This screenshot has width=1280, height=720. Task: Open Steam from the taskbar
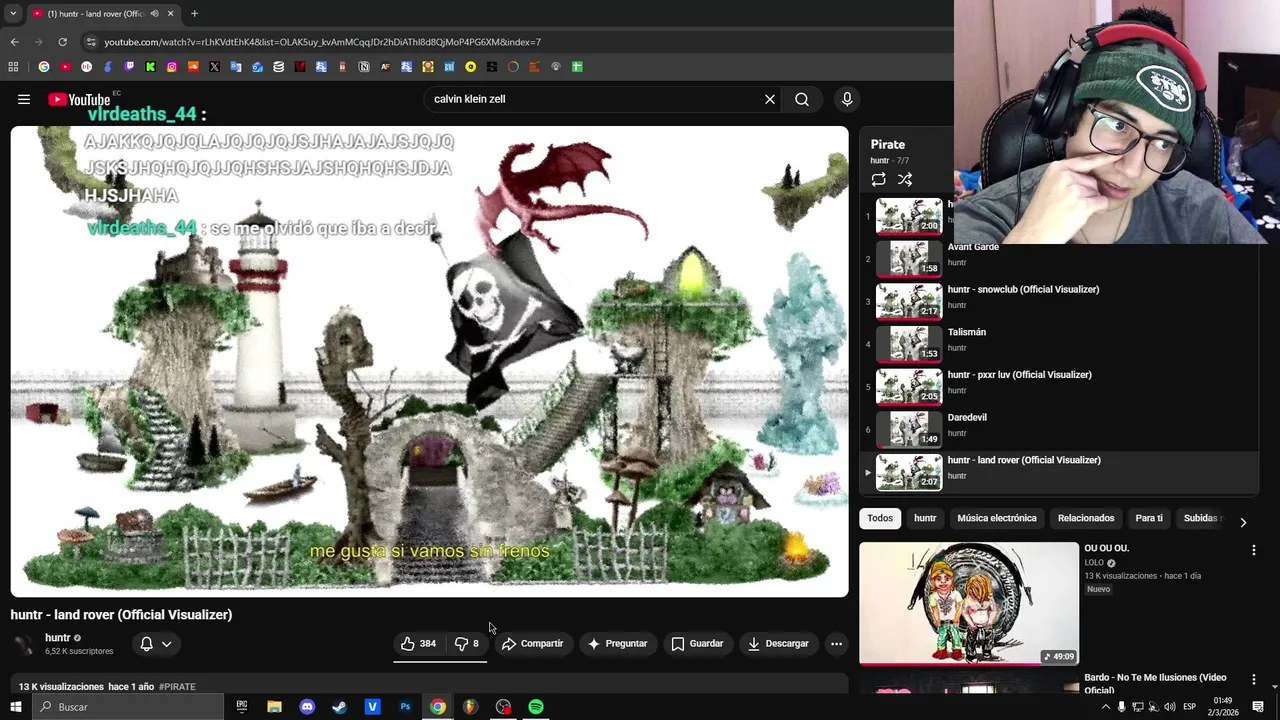tap(339, 707)
